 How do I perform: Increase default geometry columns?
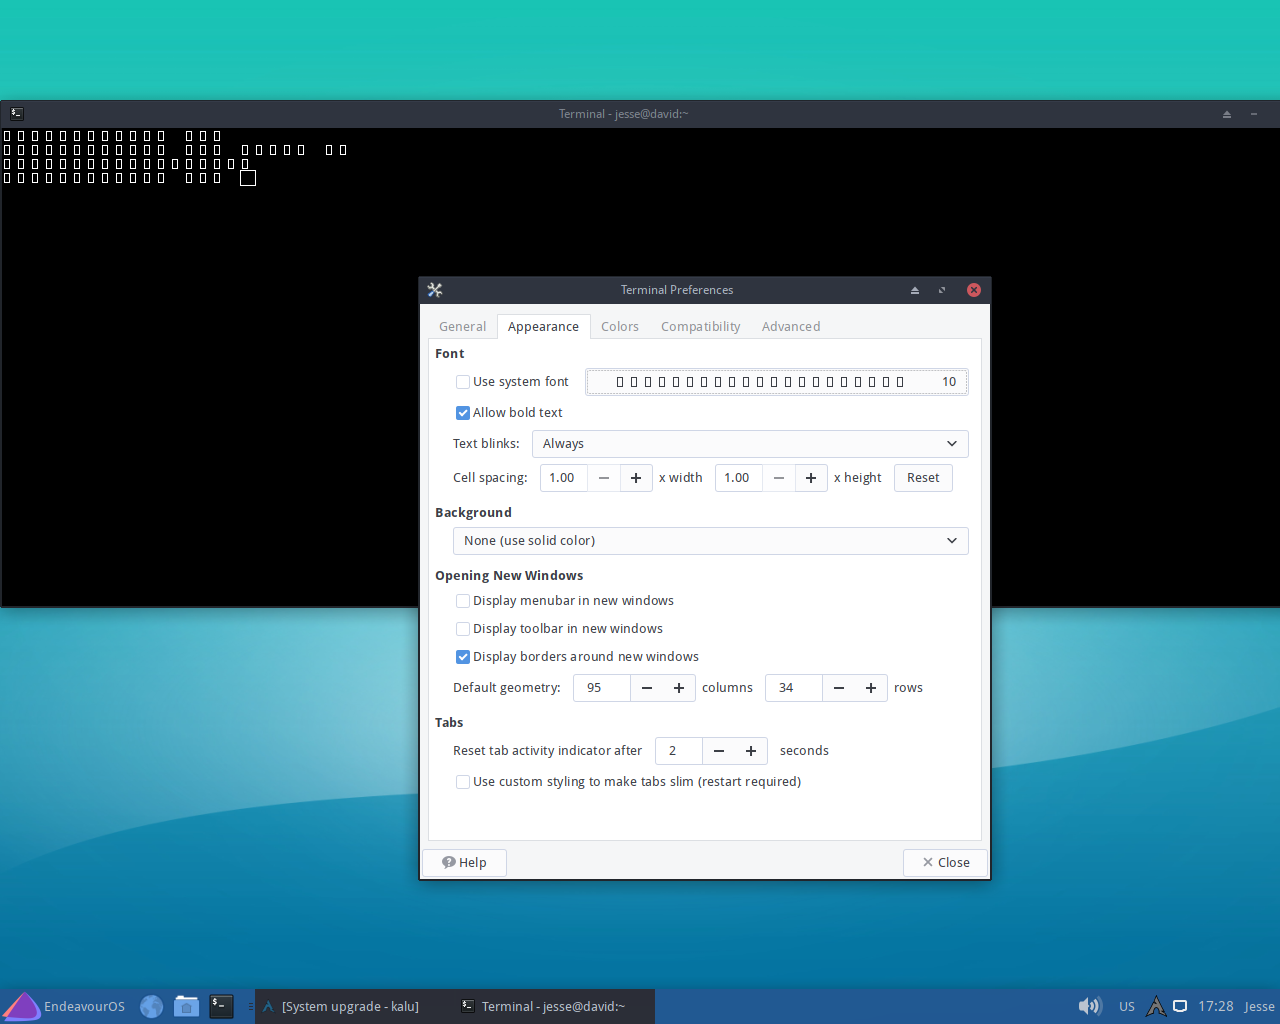click(x=679, y=688)
